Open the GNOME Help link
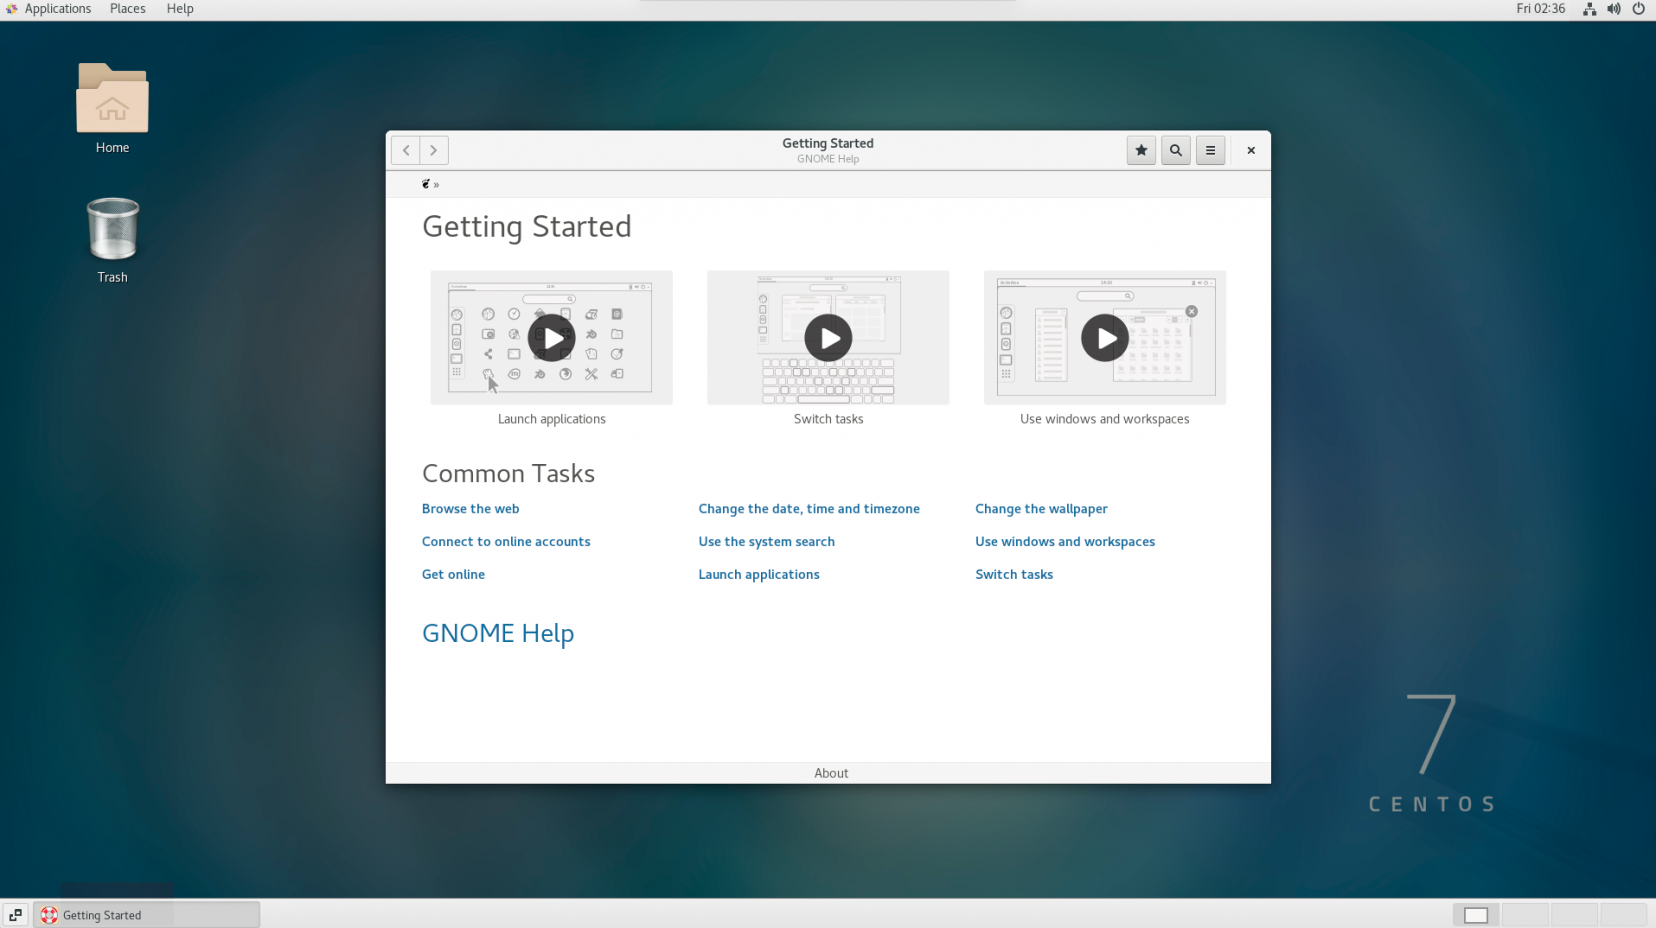This screenshot has height=928, width=1656. [498, 634]
